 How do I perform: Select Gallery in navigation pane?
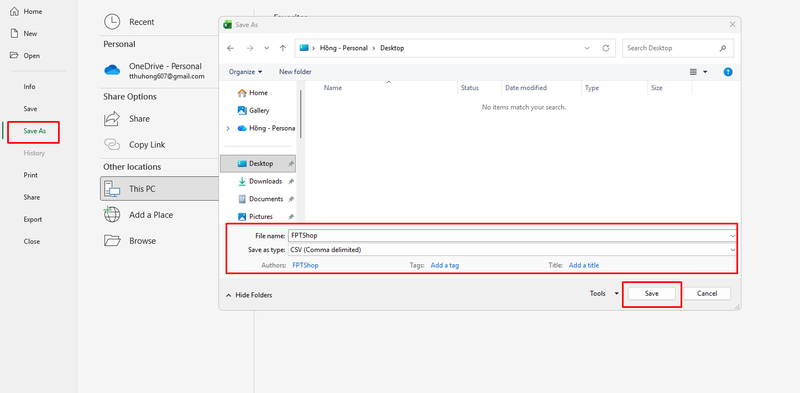[x=254, y=110]
